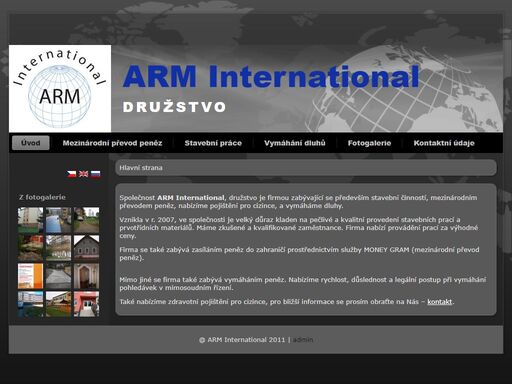The width and height of the screenshot is (512, 384).
Task: Open Kontaktní údaje page
Action: 444,143
